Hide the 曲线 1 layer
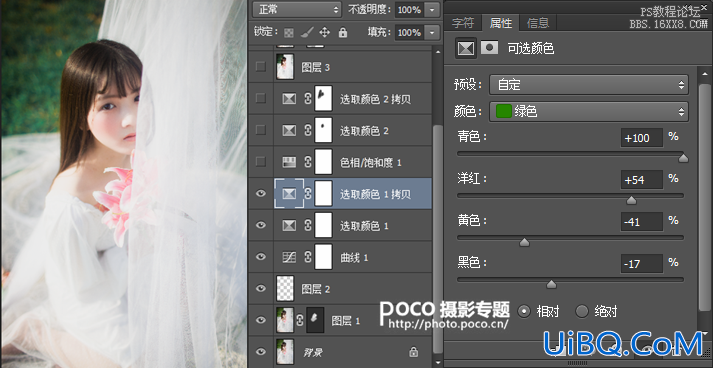713x368 pixels. point(261,257)
